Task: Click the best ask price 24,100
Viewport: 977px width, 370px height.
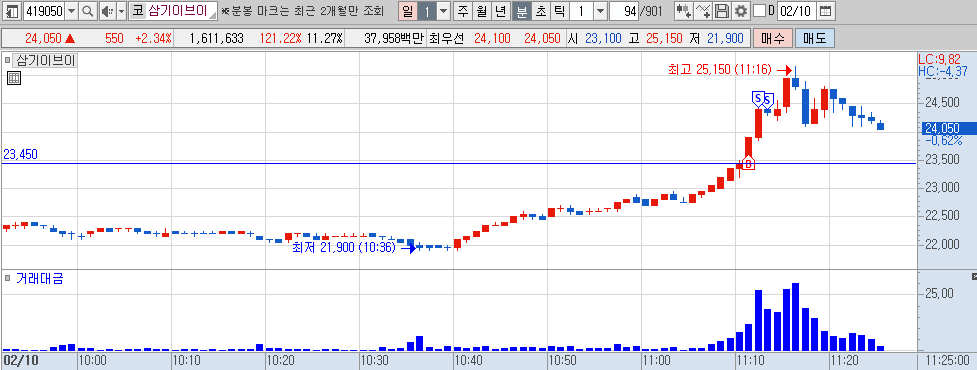Action: coord(492,38)
